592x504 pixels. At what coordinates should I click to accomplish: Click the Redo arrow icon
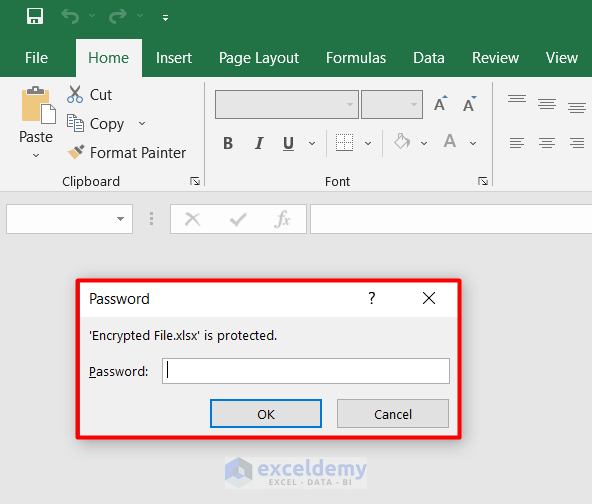click(x=118, y=16)
